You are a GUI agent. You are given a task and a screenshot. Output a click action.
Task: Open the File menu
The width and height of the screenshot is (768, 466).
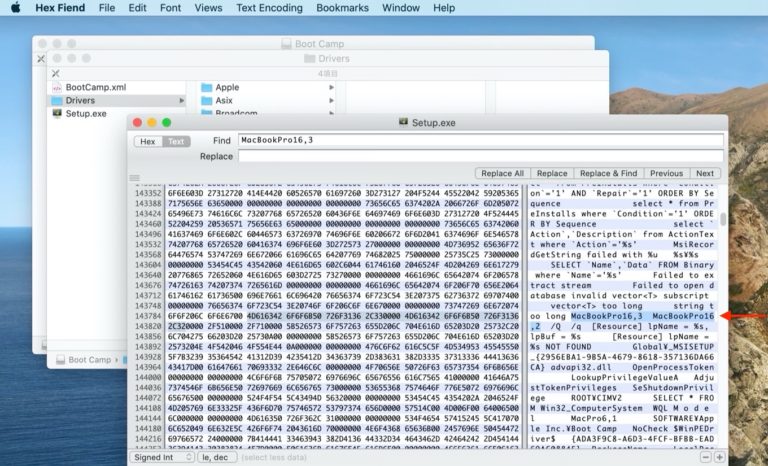107,8
